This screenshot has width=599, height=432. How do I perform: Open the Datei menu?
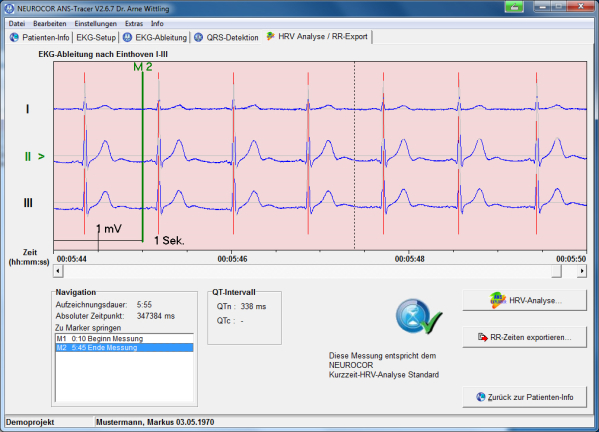coord(17,24)
